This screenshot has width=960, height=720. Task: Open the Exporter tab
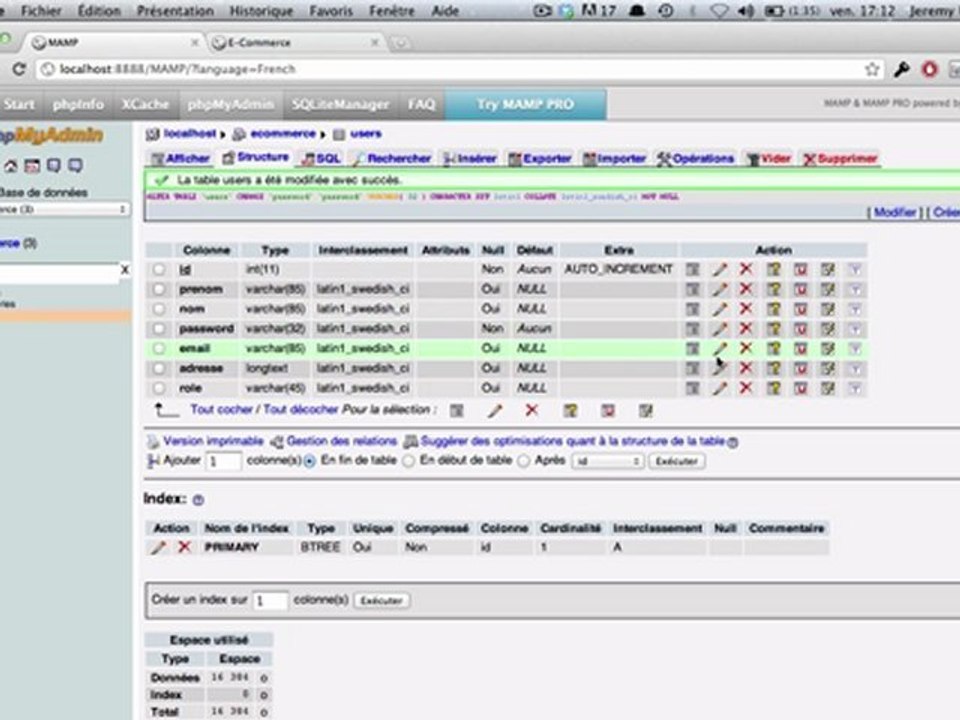click(x=540, y=159)
